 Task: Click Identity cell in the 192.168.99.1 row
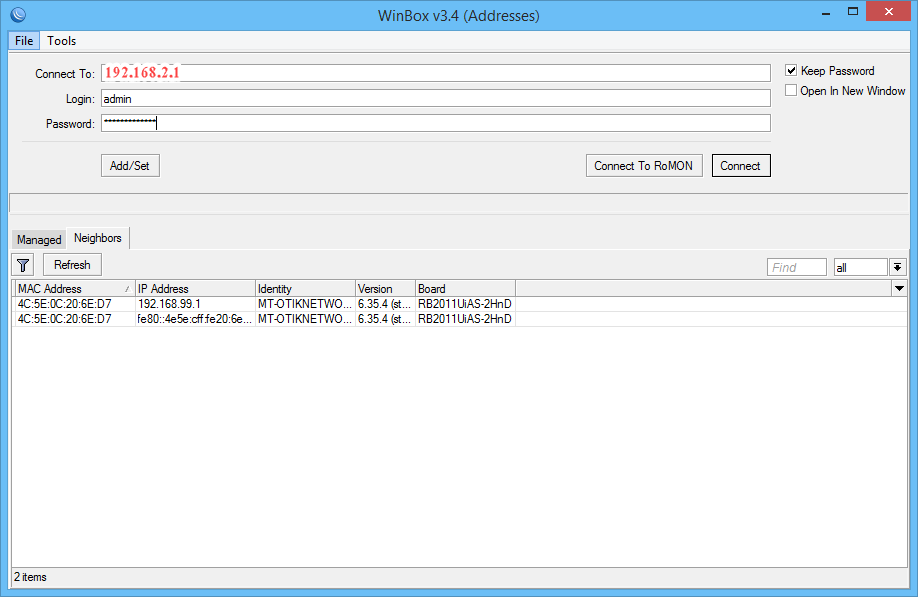305,304
